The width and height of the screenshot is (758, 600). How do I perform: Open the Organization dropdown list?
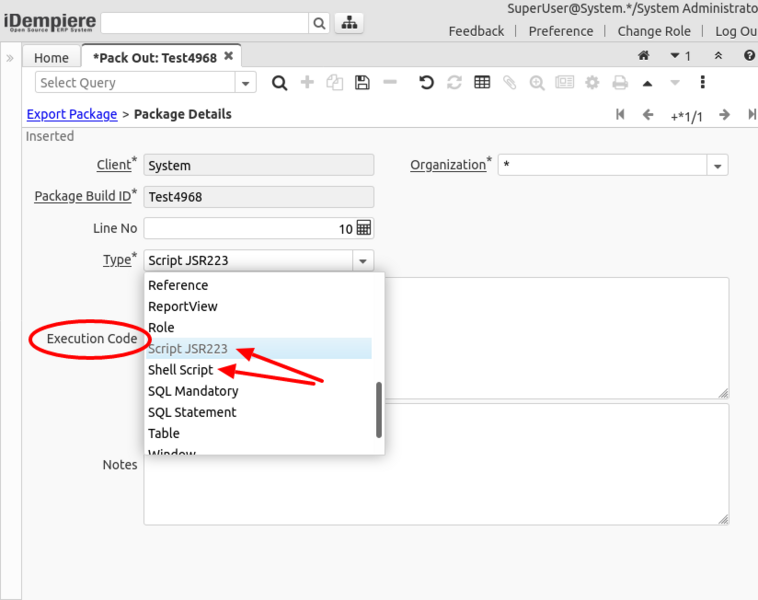(x=717, y=165)
